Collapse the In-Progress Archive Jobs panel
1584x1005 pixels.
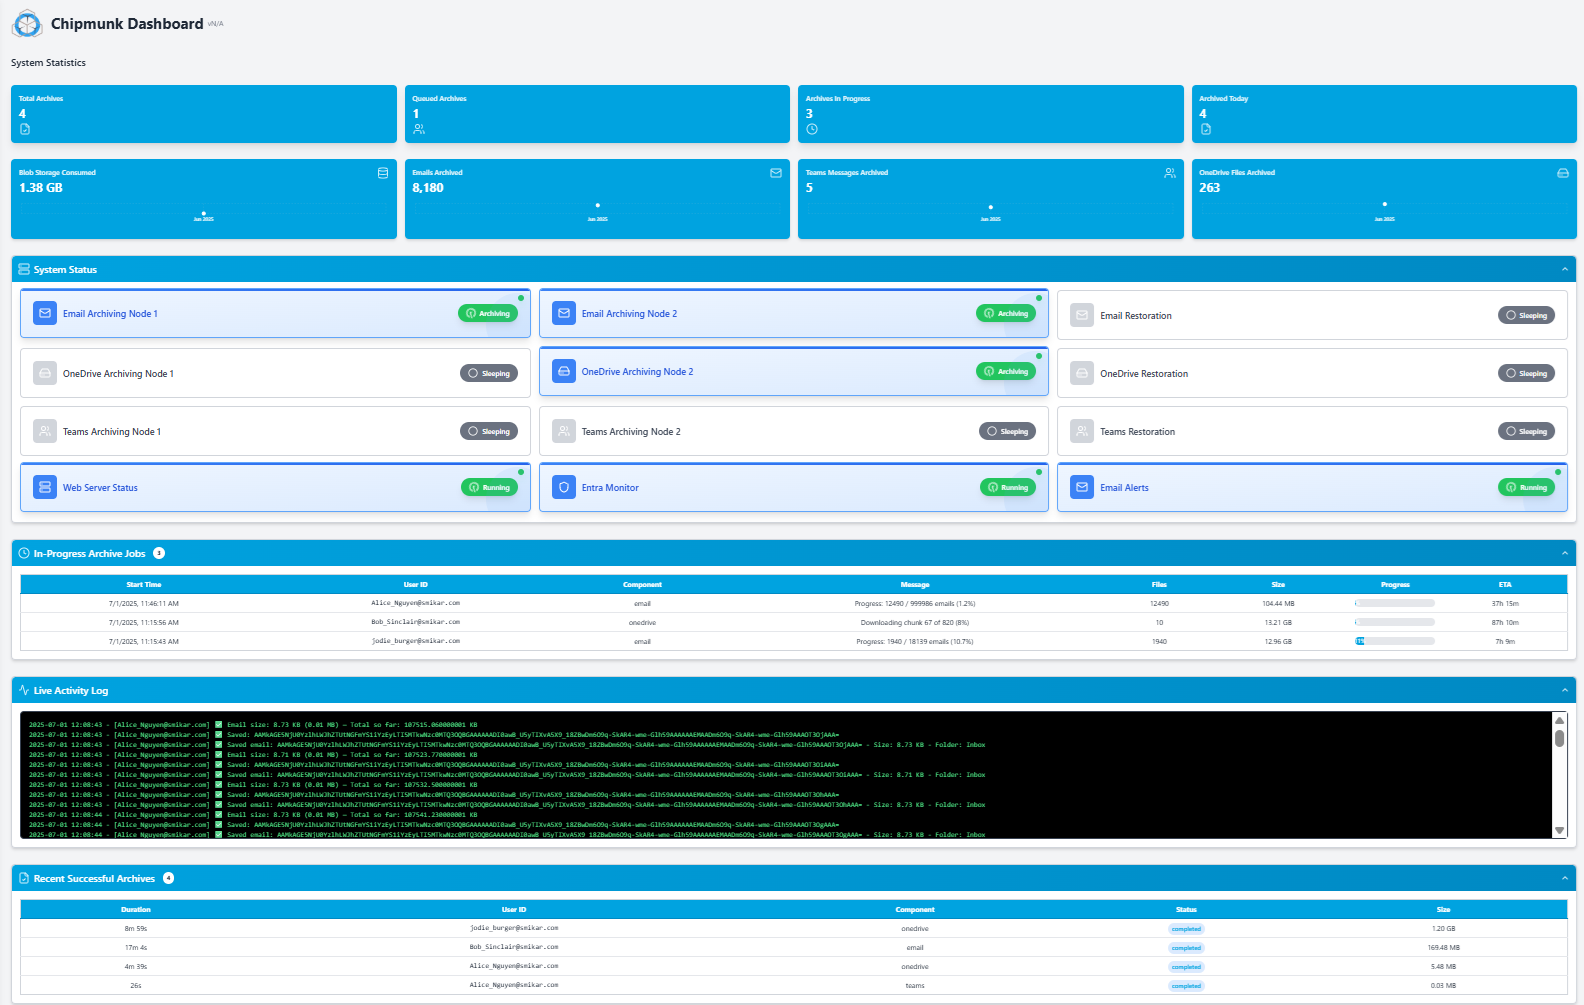tap(1564, 553)
